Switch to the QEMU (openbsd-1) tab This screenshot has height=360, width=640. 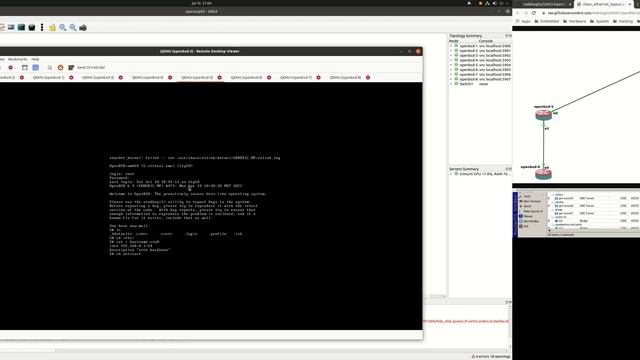click(49, 78)
